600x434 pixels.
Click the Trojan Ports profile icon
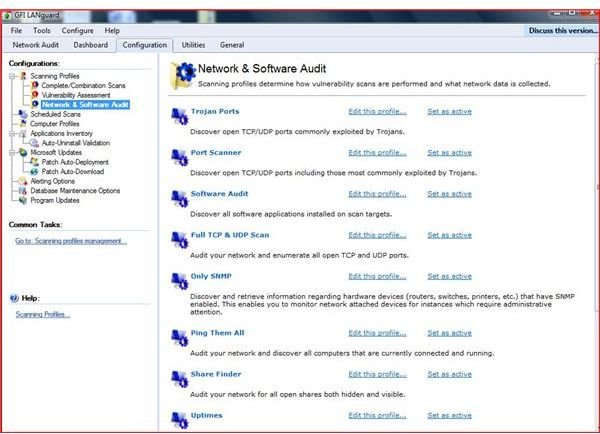[x=179, y=116]
